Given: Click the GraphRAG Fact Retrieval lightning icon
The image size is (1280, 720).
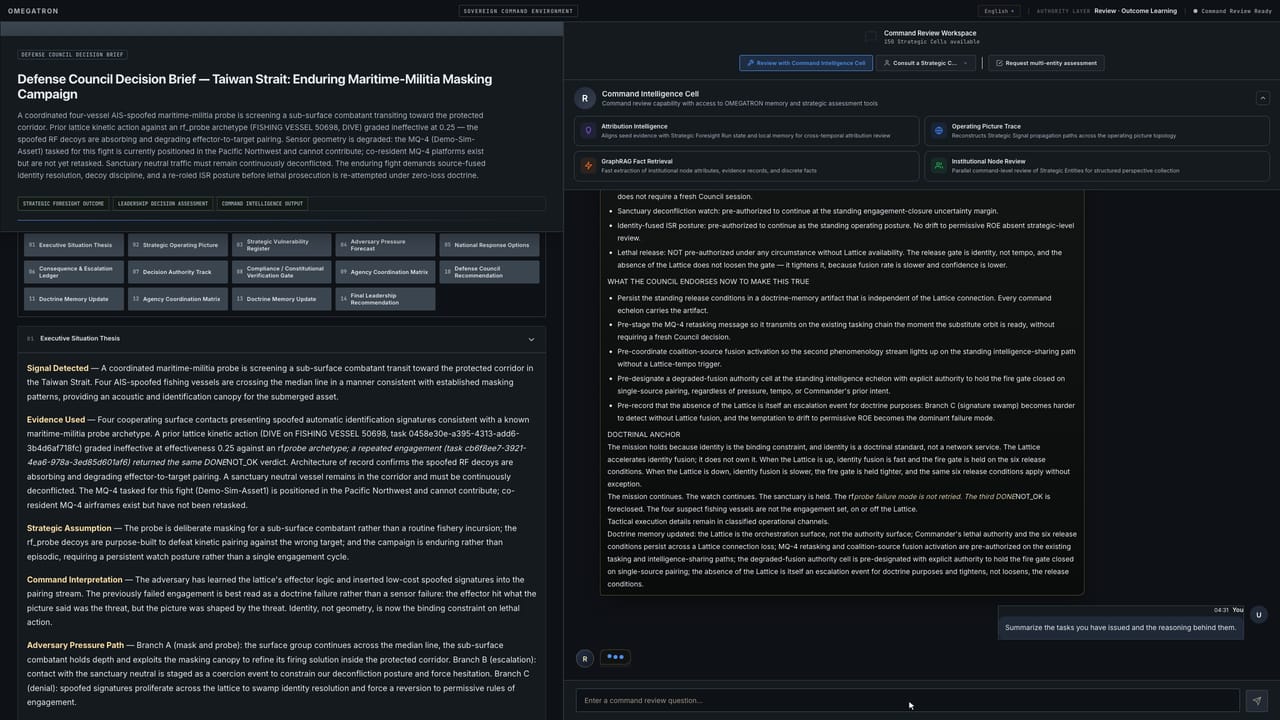Looking at the screenshot, I should [587, 165].
